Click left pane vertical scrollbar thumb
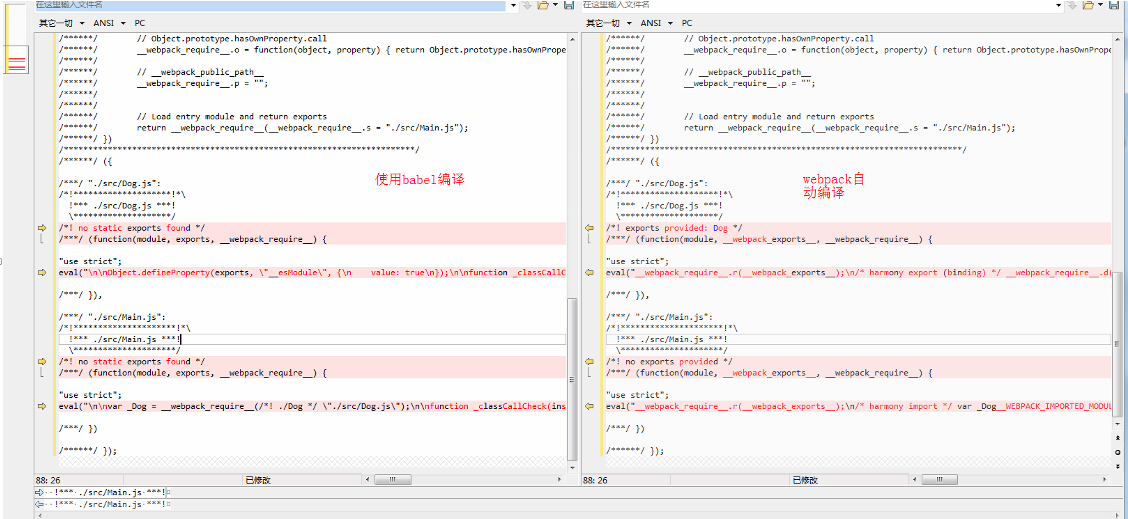The width and height of the screenshot is (1128, 519). click(x=573, y=379)
